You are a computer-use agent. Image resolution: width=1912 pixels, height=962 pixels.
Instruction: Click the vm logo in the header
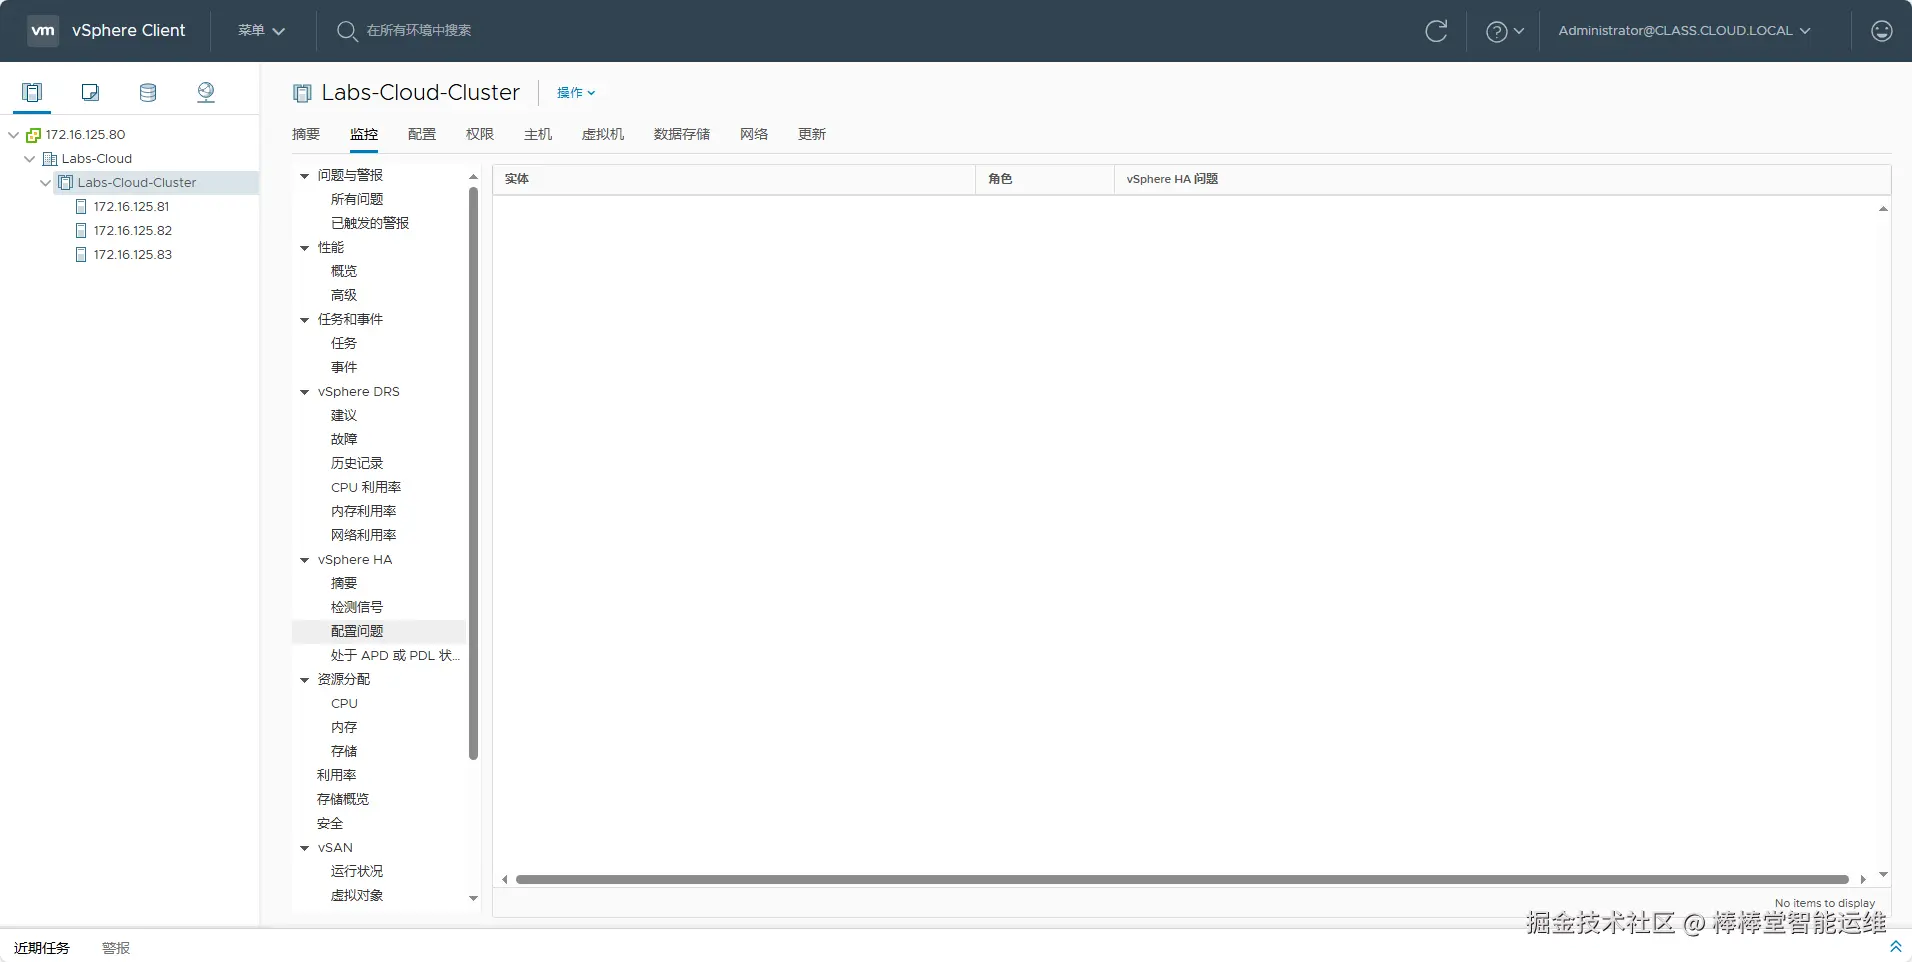pos(43,30)
